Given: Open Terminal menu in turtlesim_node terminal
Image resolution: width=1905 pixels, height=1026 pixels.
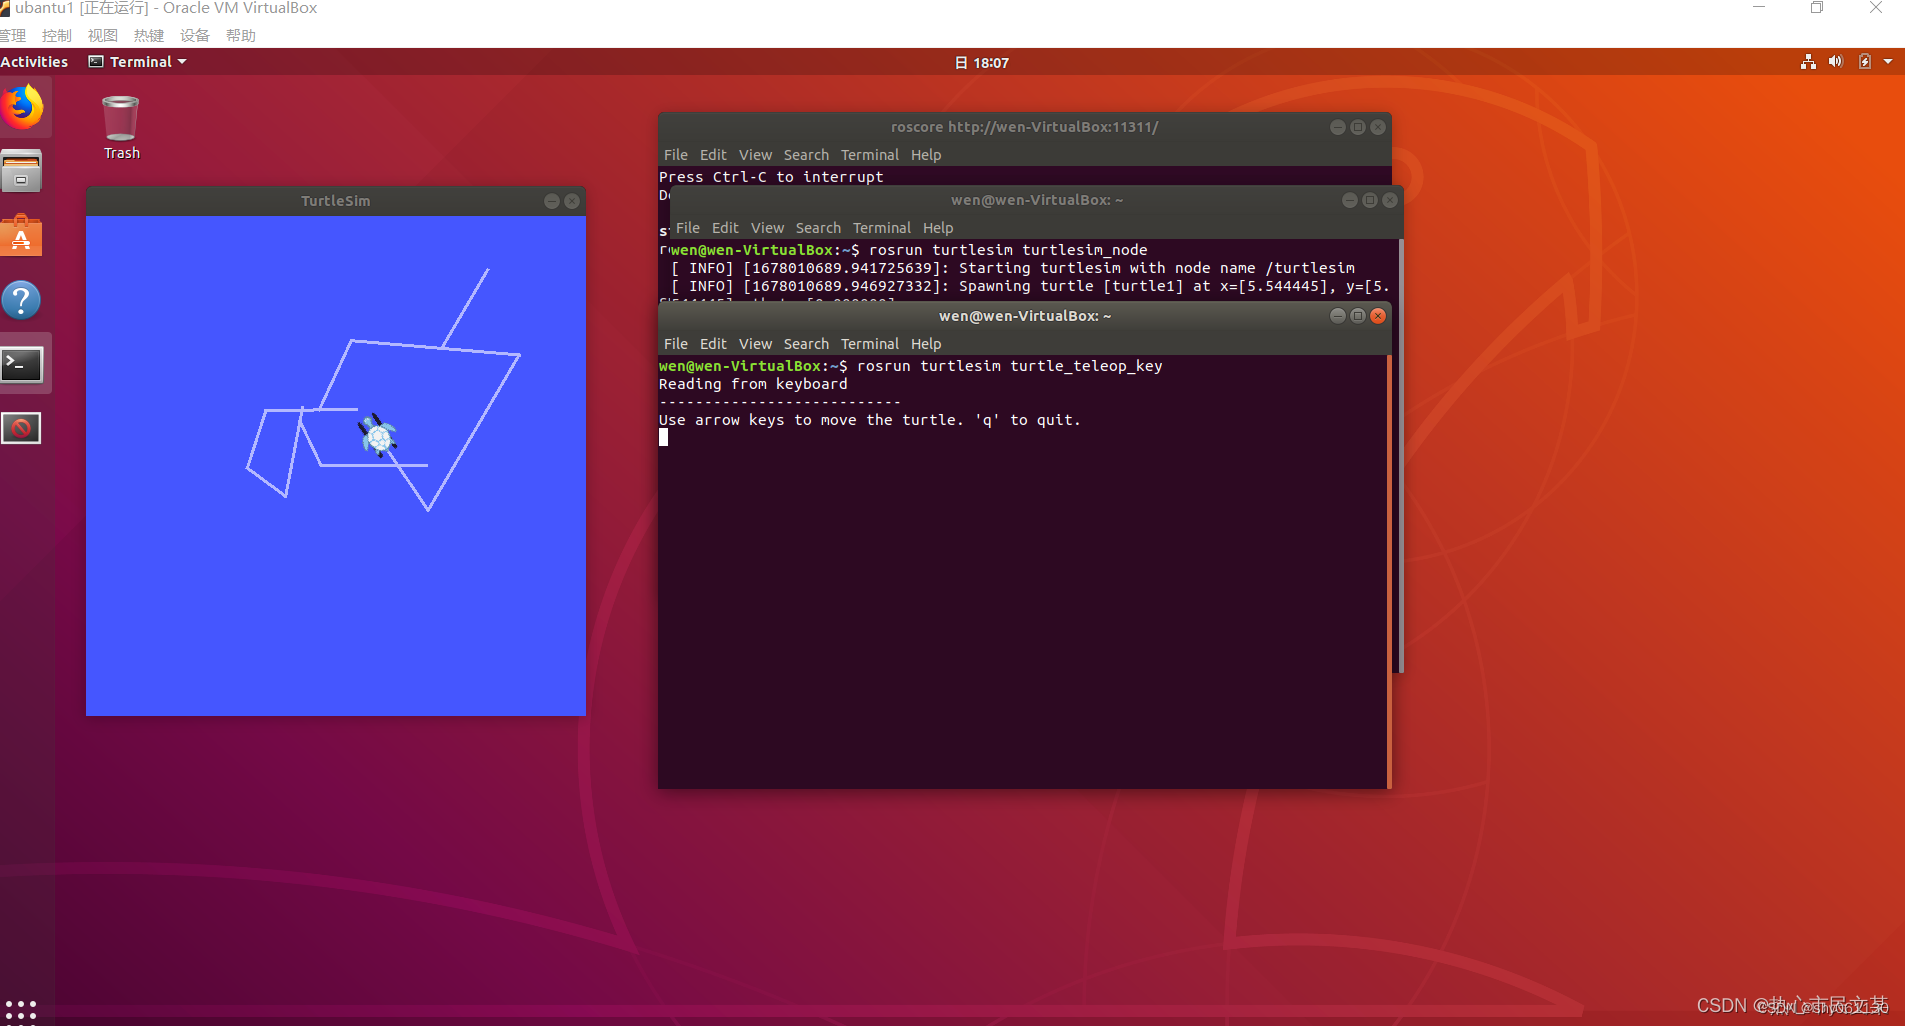Looking at the screenshot, I should pos(882,228).
